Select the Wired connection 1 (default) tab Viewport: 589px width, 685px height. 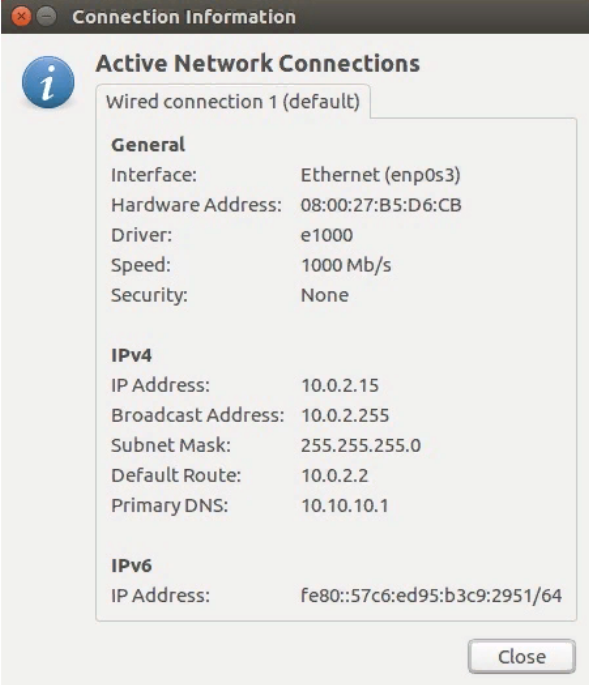(233, 102)
